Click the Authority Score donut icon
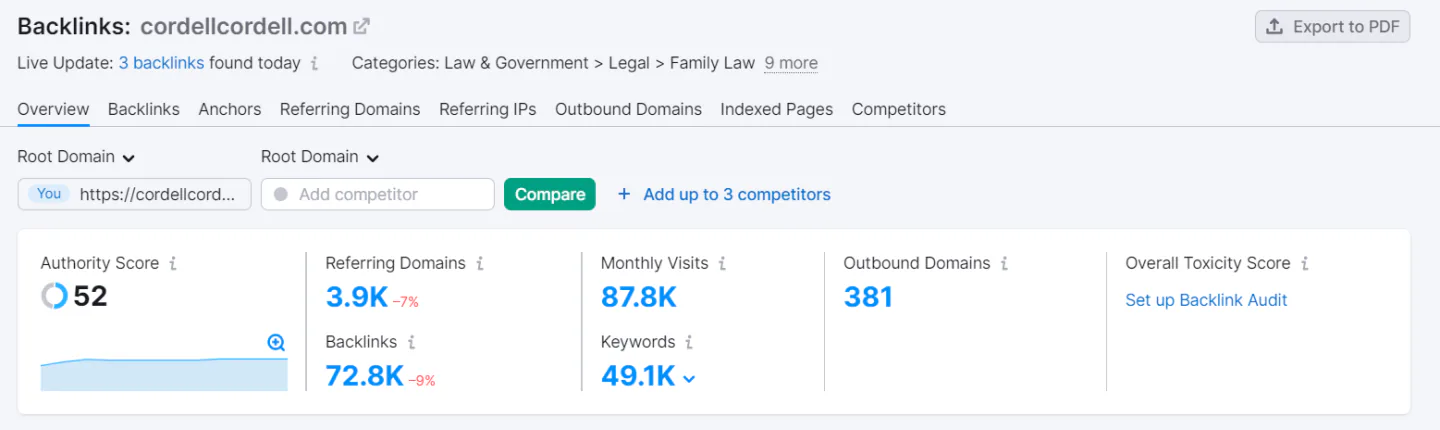 coord(54,296)
